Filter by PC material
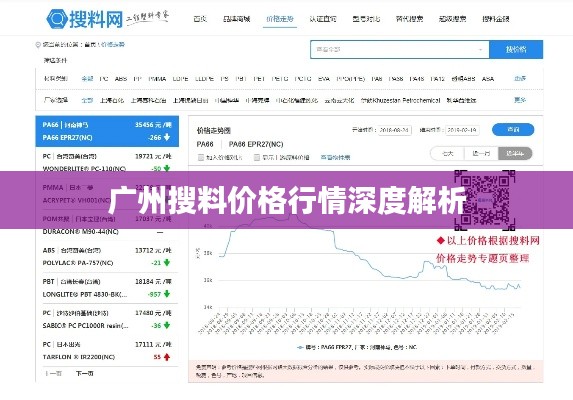The height and width of the screenshot is (400, 573). click(x=104, y=79)
